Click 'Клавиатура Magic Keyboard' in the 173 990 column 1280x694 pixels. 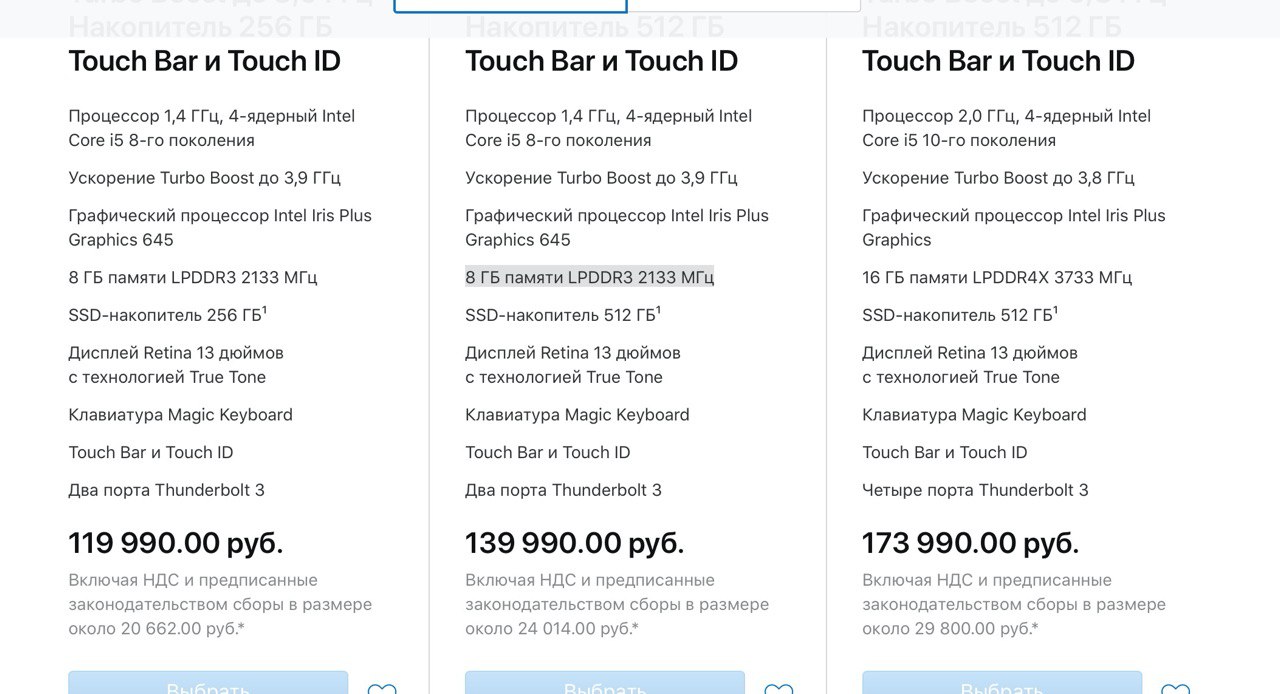[974, 415]
